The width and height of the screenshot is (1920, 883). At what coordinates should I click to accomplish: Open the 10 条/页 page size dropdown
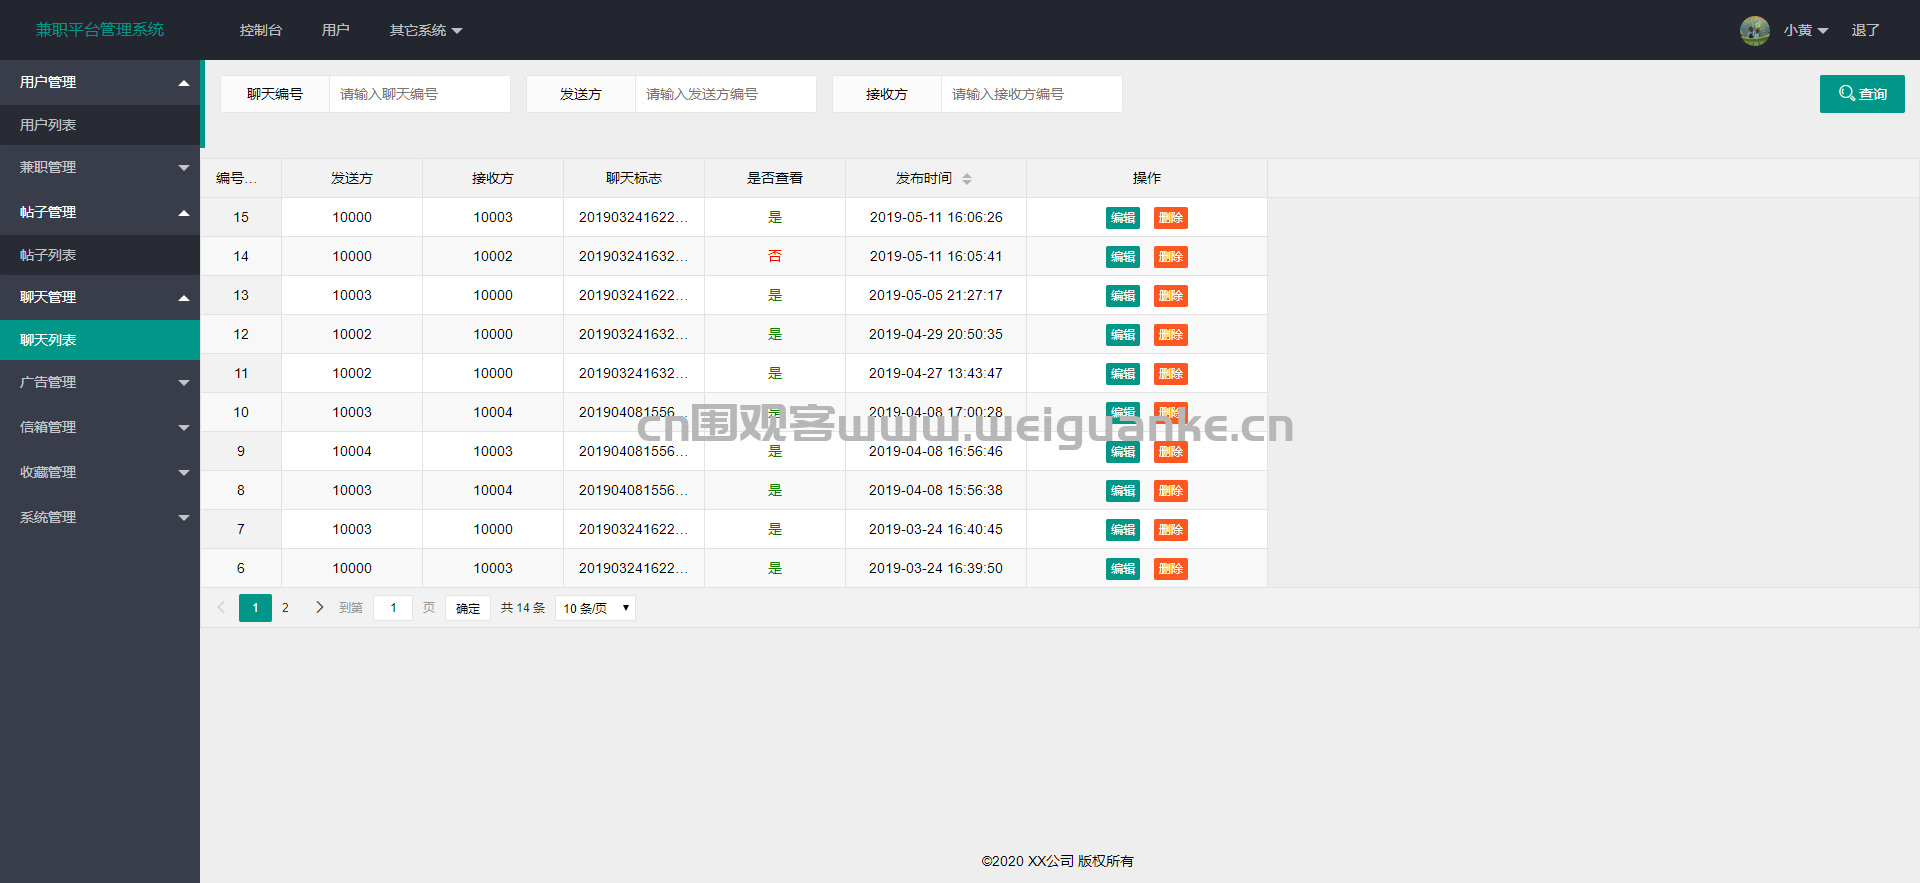[x=595, y=608]
